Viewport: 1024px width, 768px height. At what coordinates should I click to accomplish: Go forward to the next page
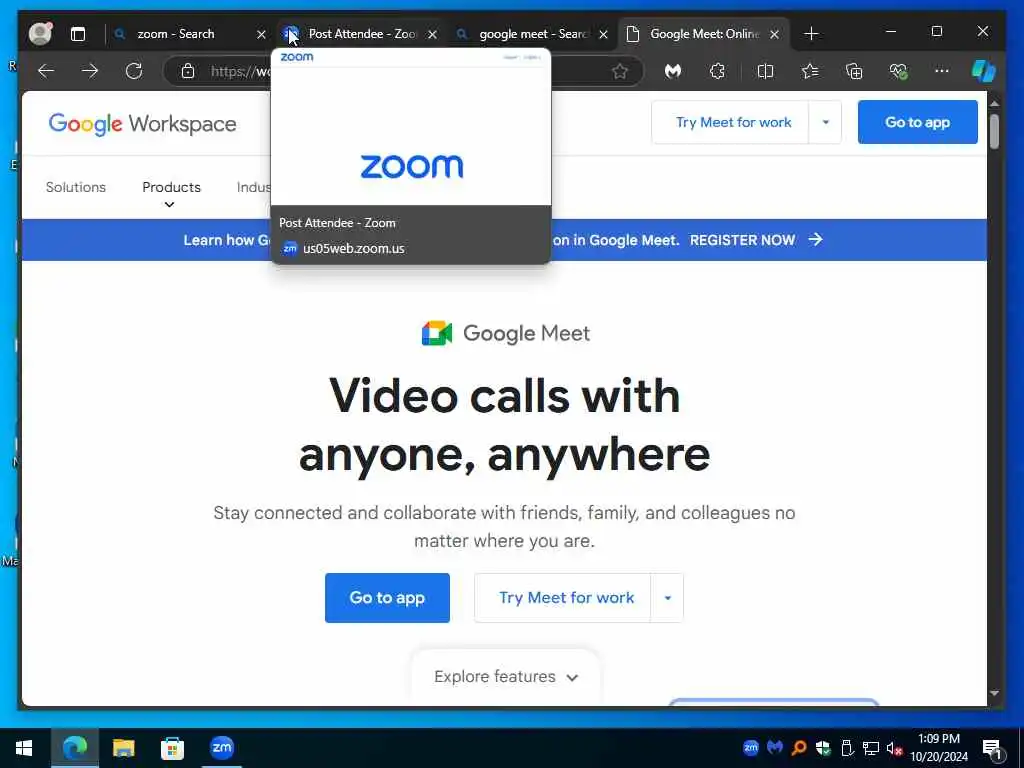(x=90, y=71)
